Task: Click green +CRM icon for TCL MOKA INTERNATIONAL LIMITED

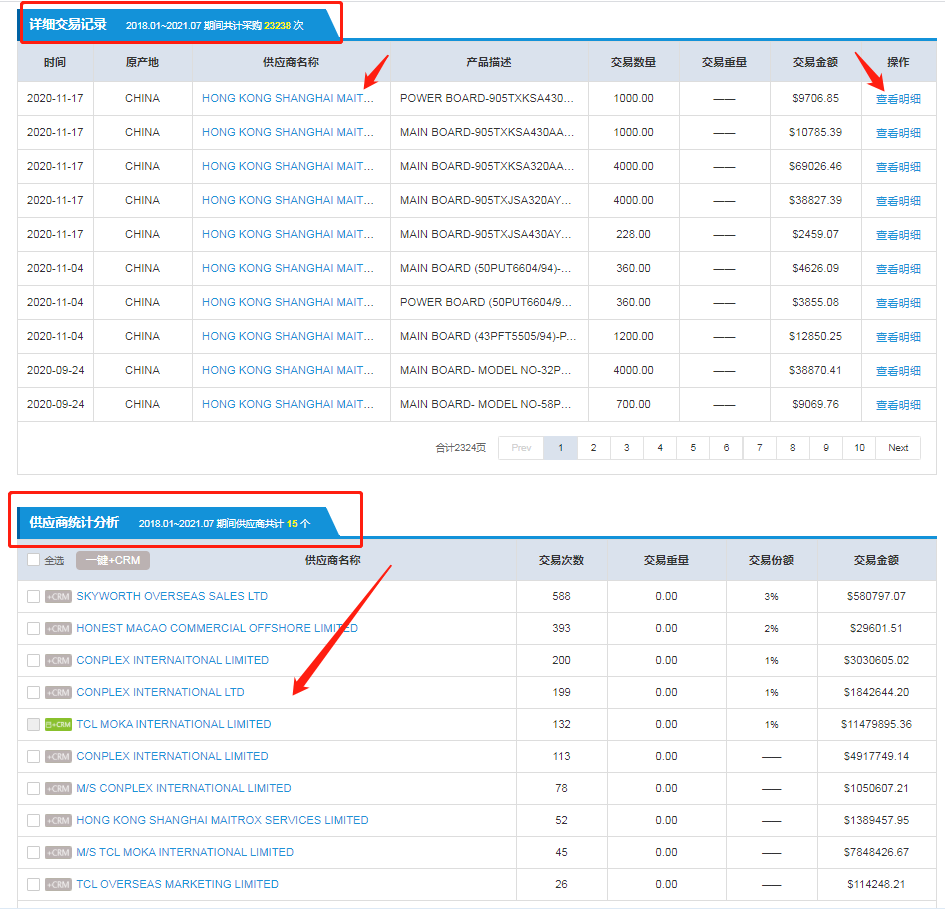Action: click(58, 724)
